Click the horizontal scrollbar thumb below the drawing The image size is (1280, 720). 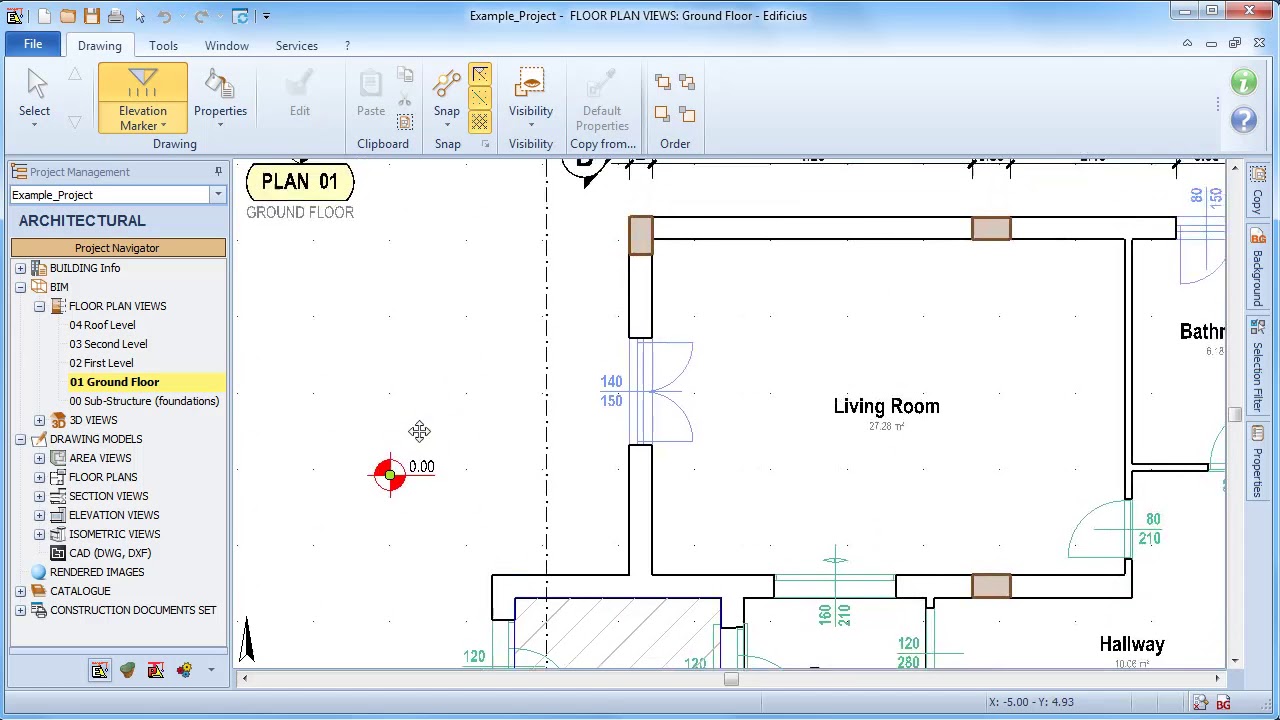pos(731,679)
